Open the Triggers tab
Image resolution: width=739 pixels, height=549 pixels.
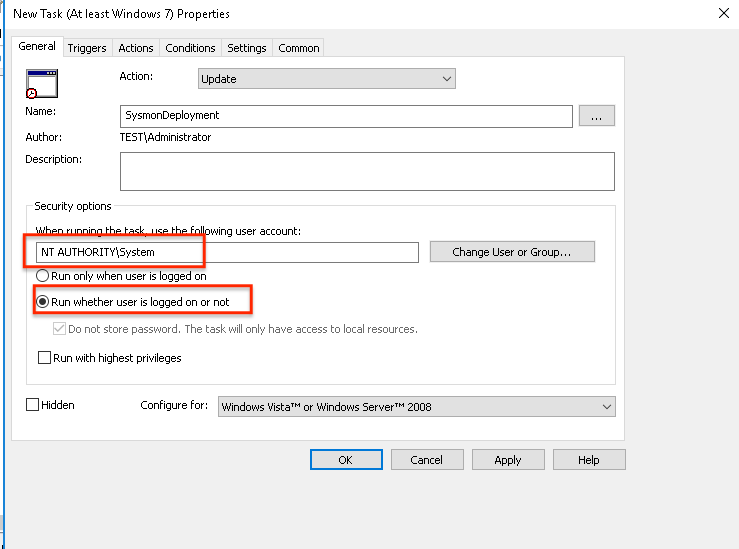87,48
